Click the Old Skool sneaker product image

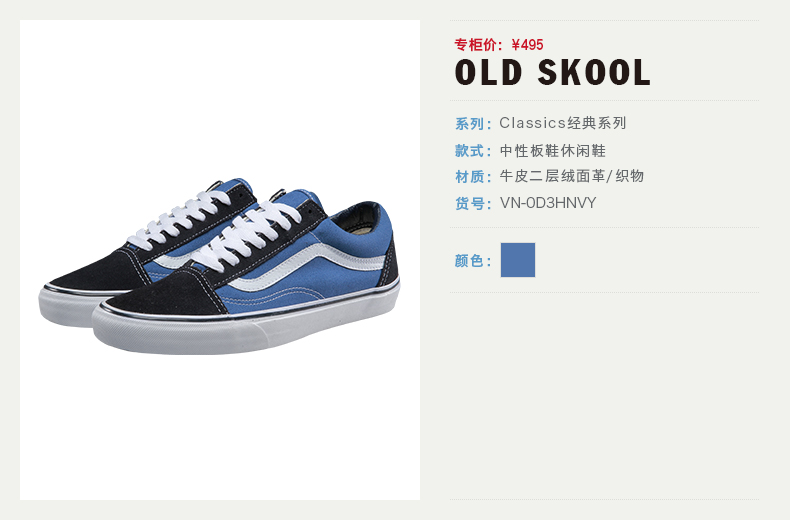click(220, 266)
